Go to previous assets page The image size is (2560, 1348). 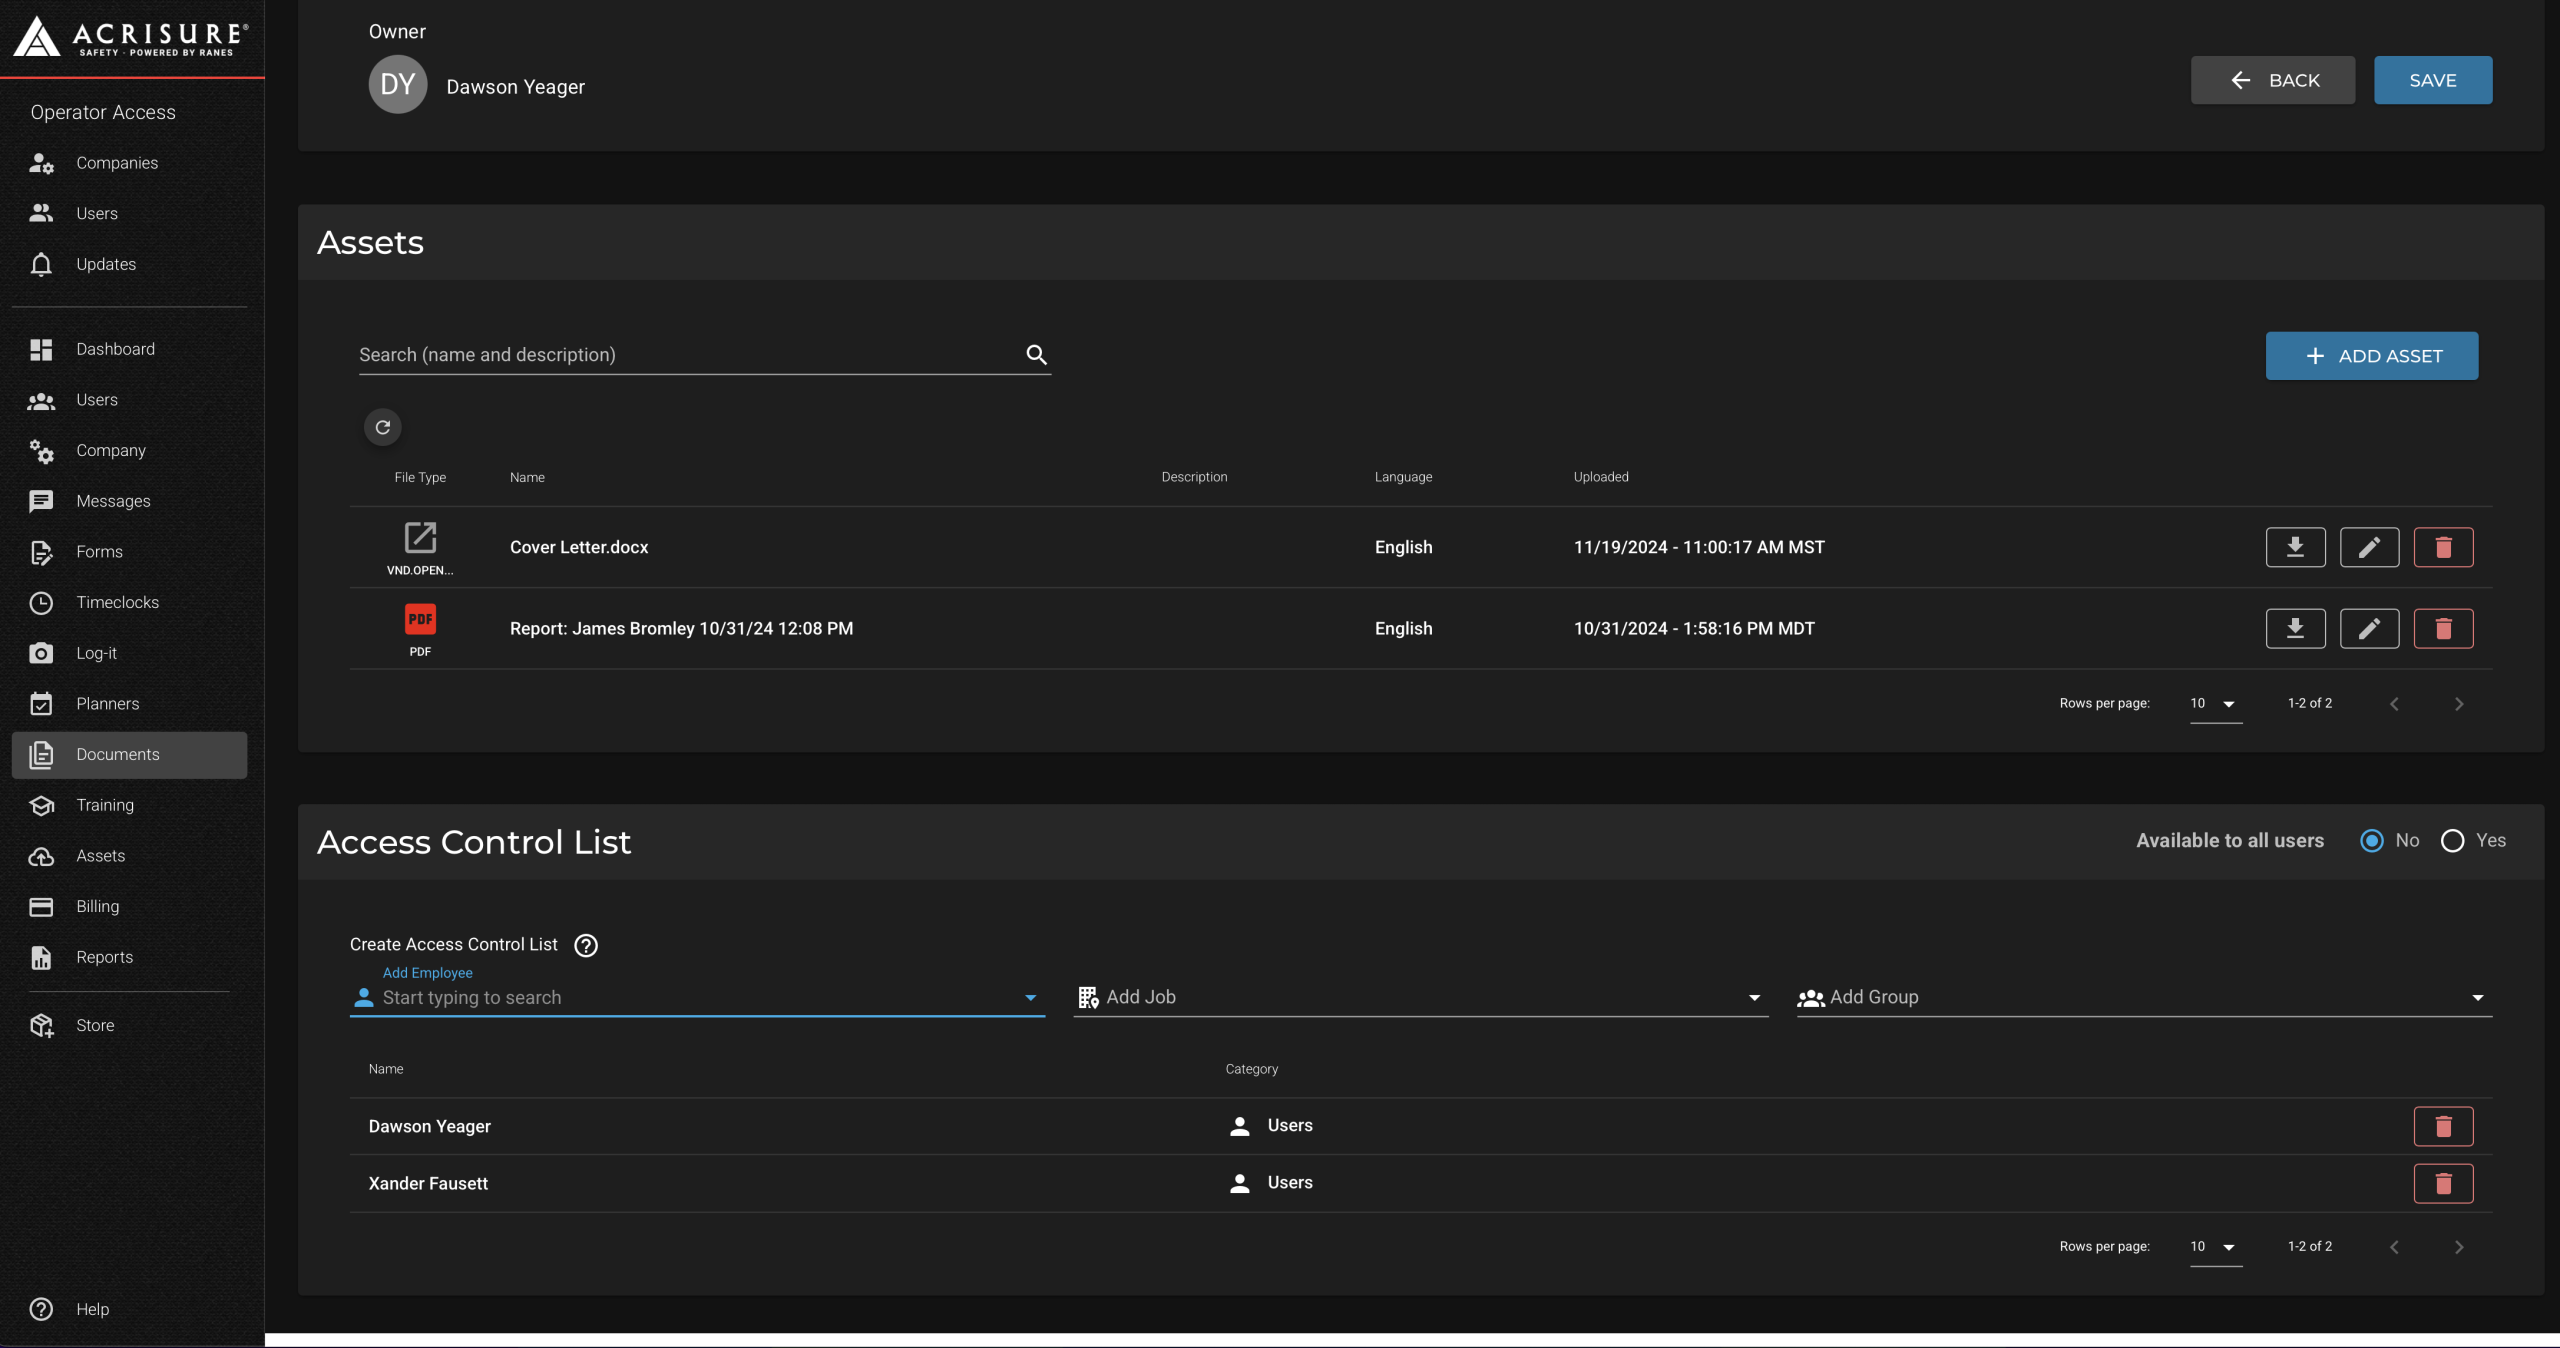[2394, 704]
